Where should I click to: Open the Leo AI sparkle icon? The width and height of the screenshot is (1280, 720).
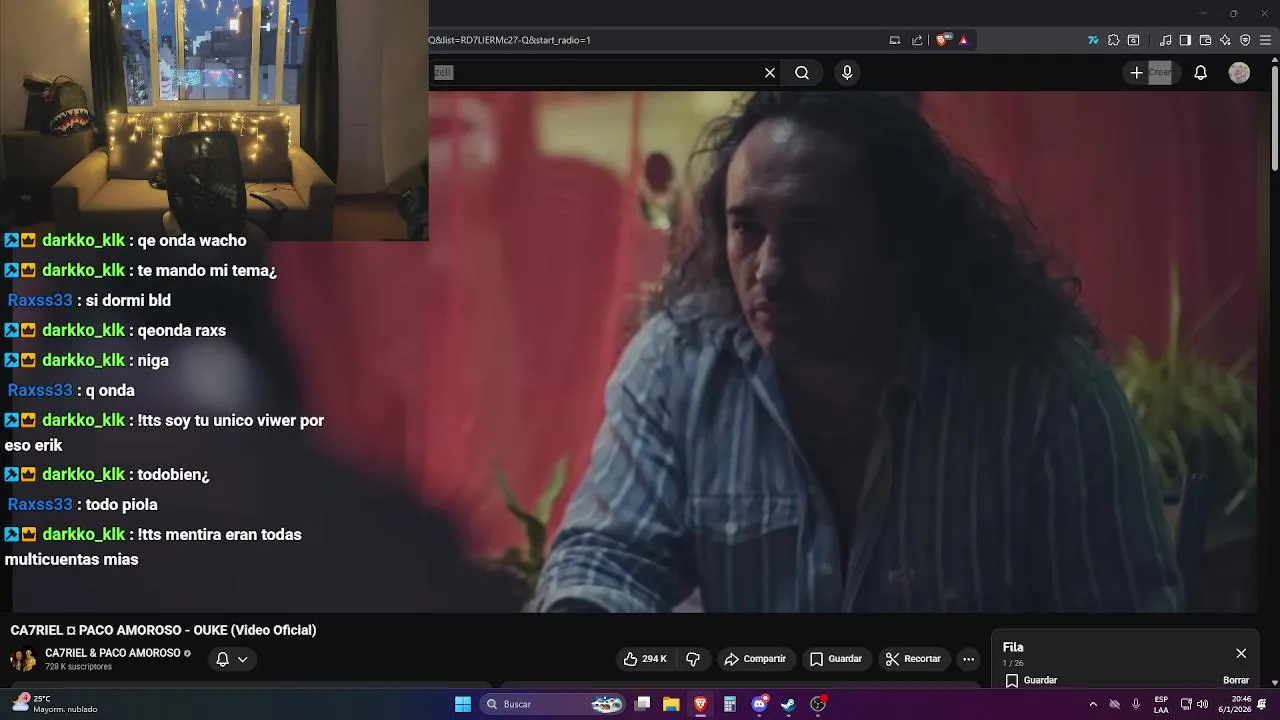pos(1225,40)
